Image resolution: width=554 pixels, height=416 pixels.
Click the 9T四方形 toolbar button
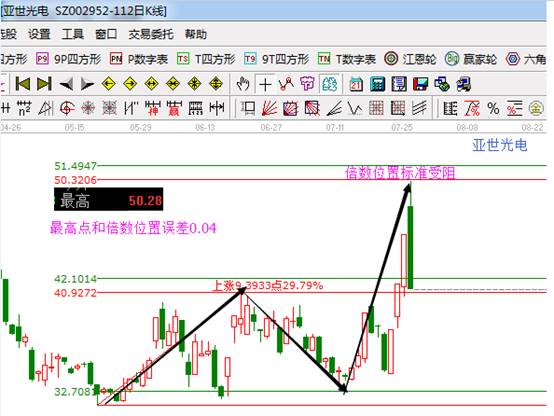click(x=277, y=59)
